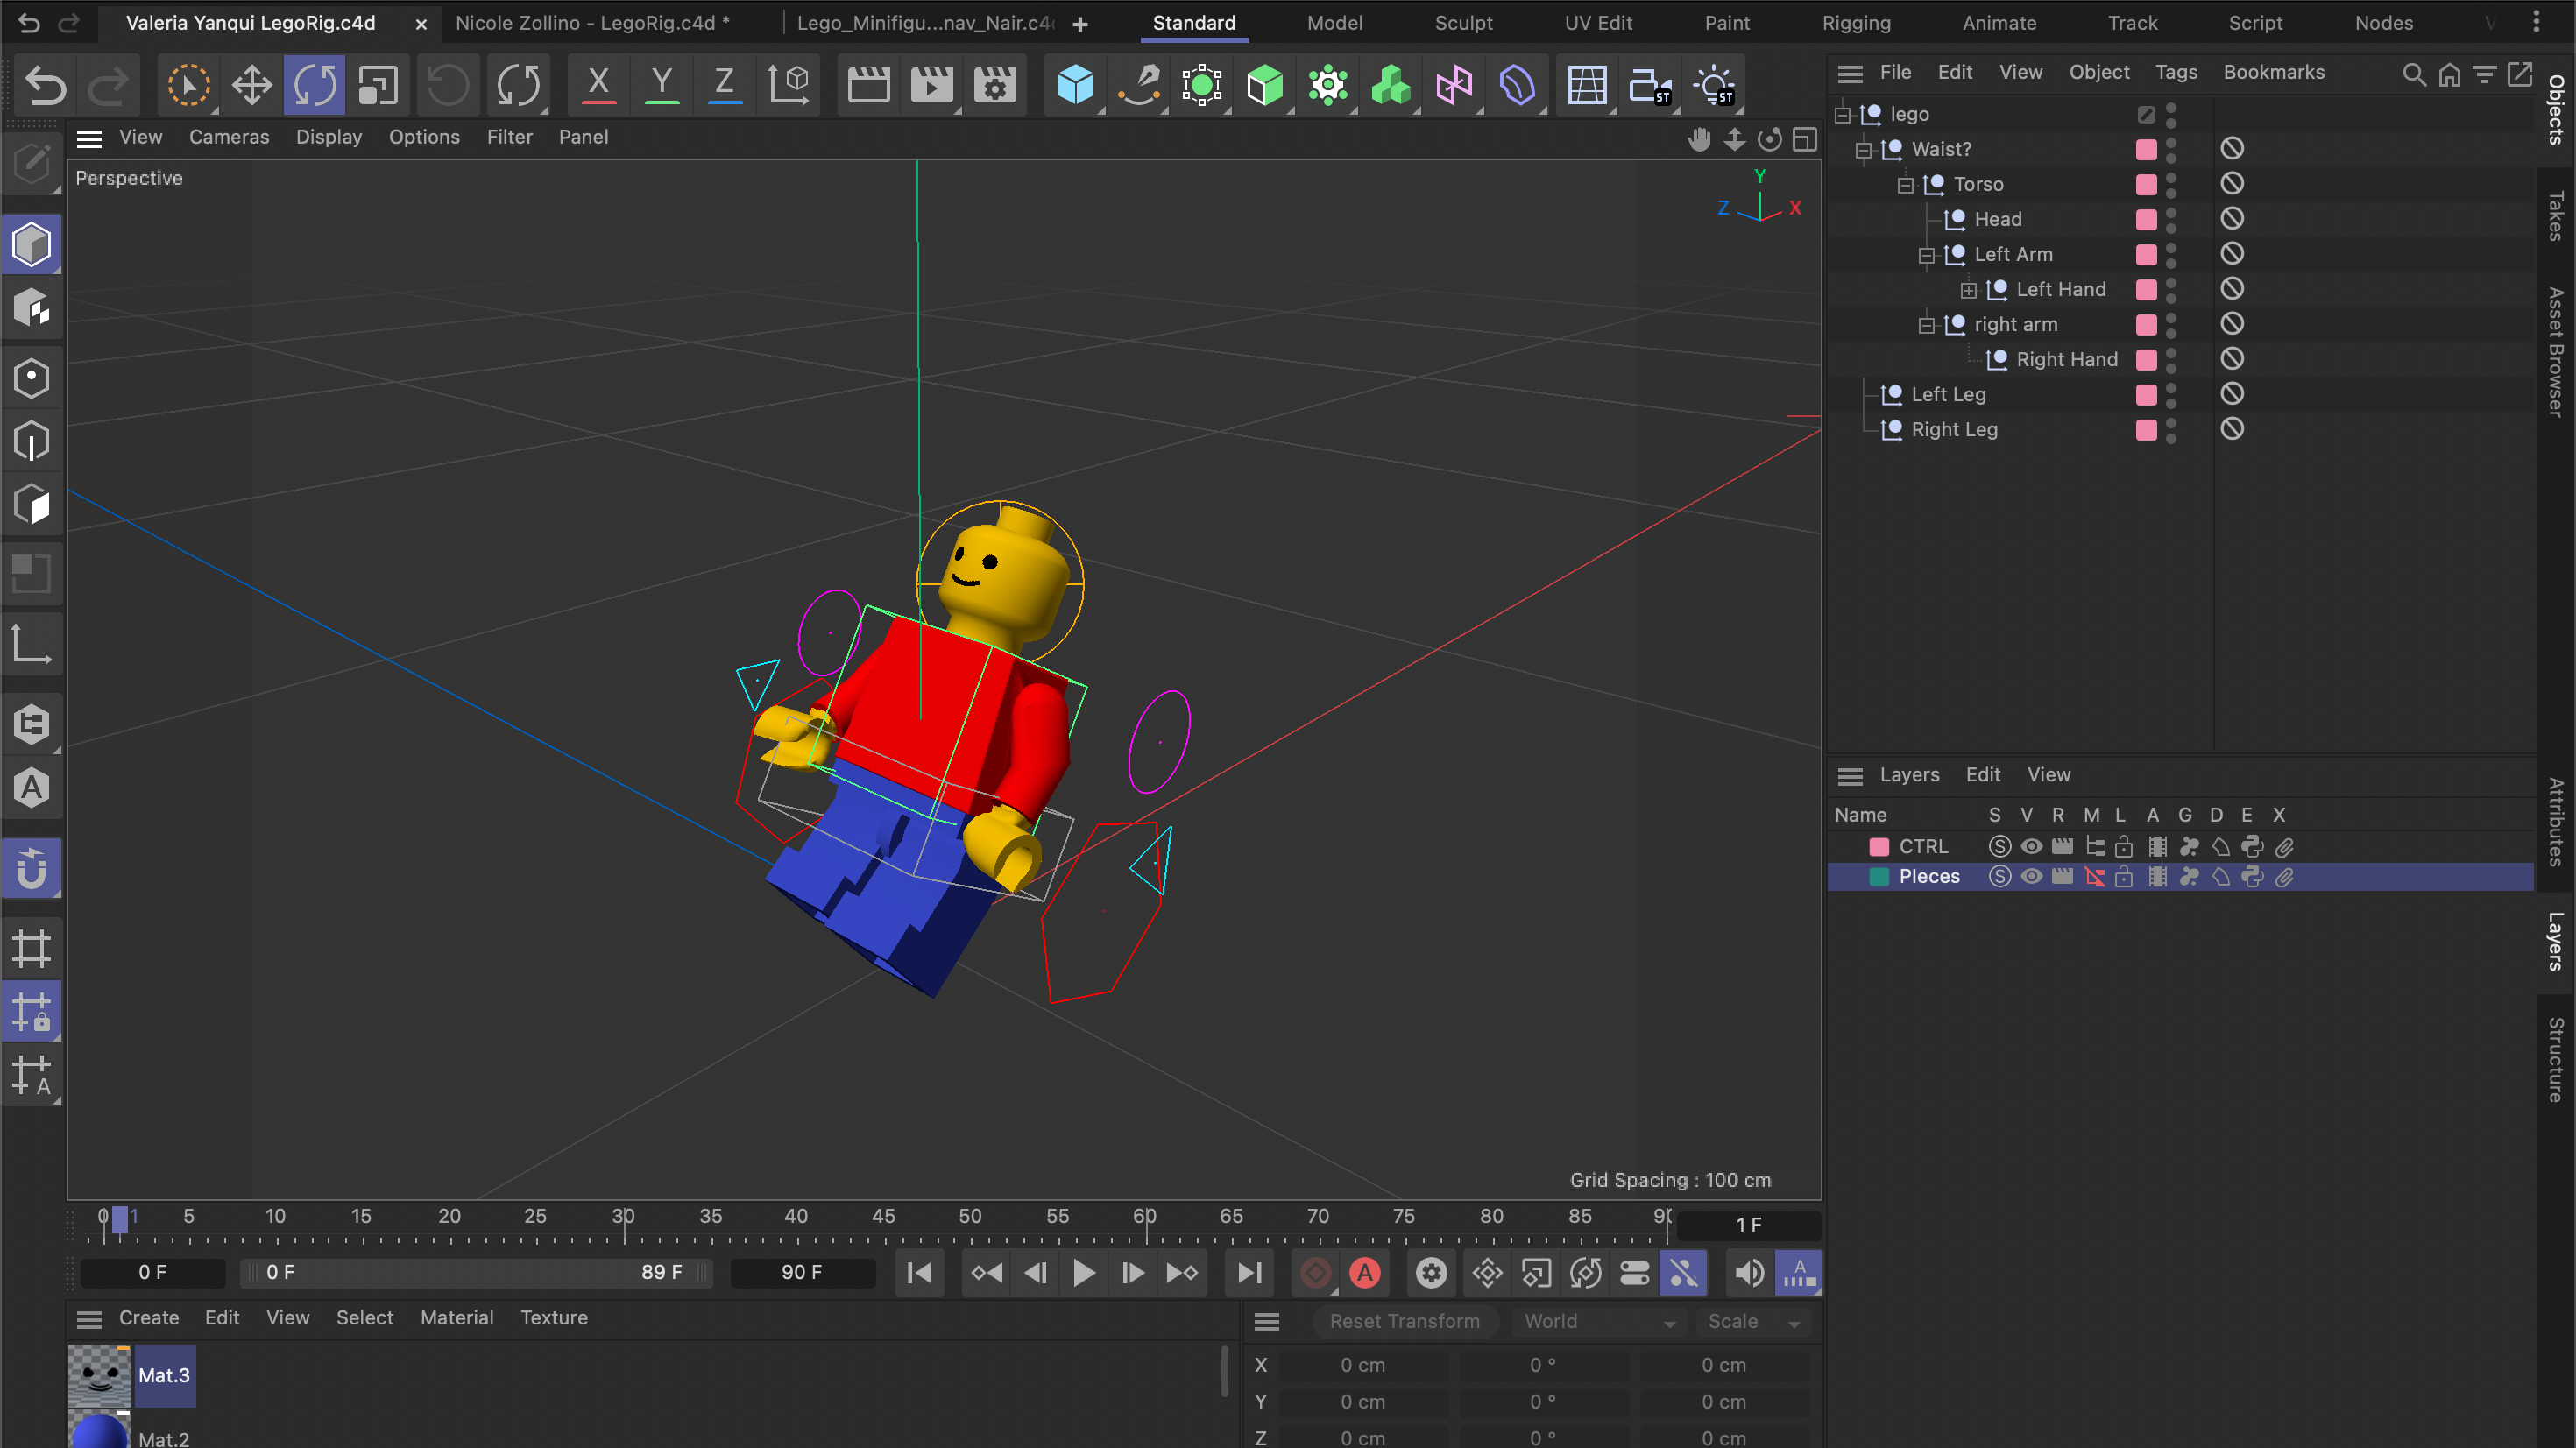Open the Material manager's Create menu
This screenshot has height=1448, width=2576.
click(x=148, y=1317)
